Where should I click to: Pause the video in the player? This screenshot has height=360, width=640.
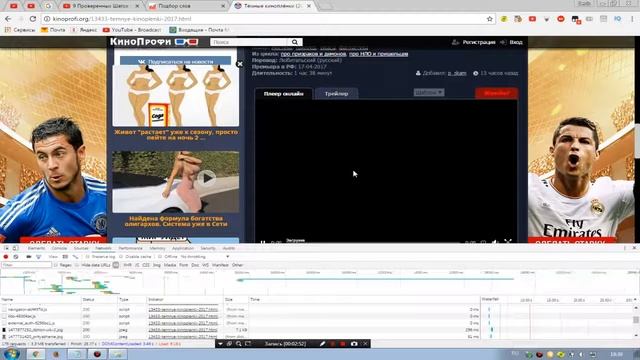tap(263, 242)
